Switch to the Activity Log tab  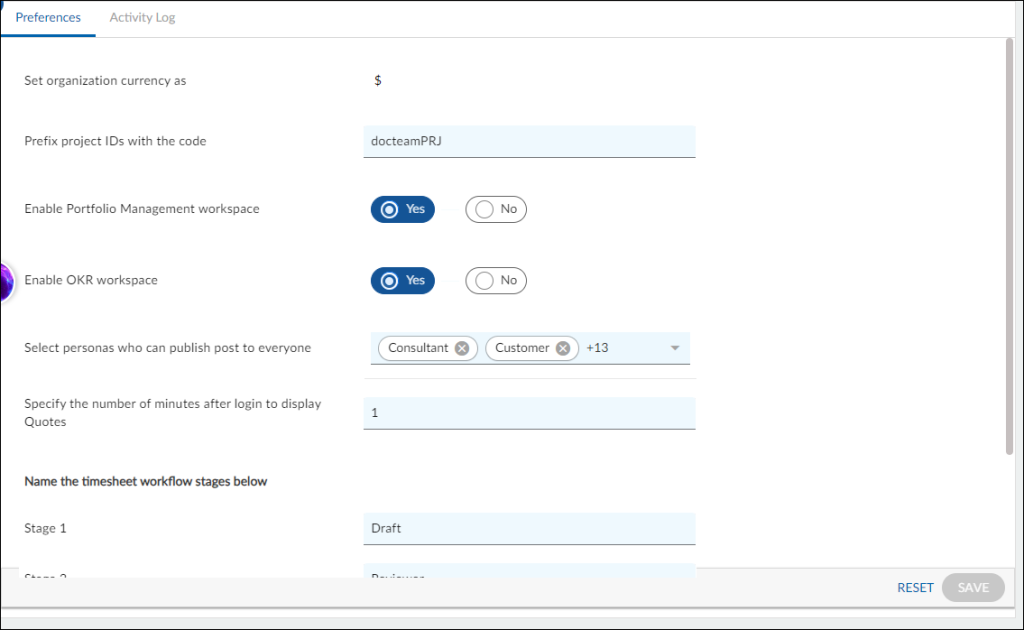141,17
